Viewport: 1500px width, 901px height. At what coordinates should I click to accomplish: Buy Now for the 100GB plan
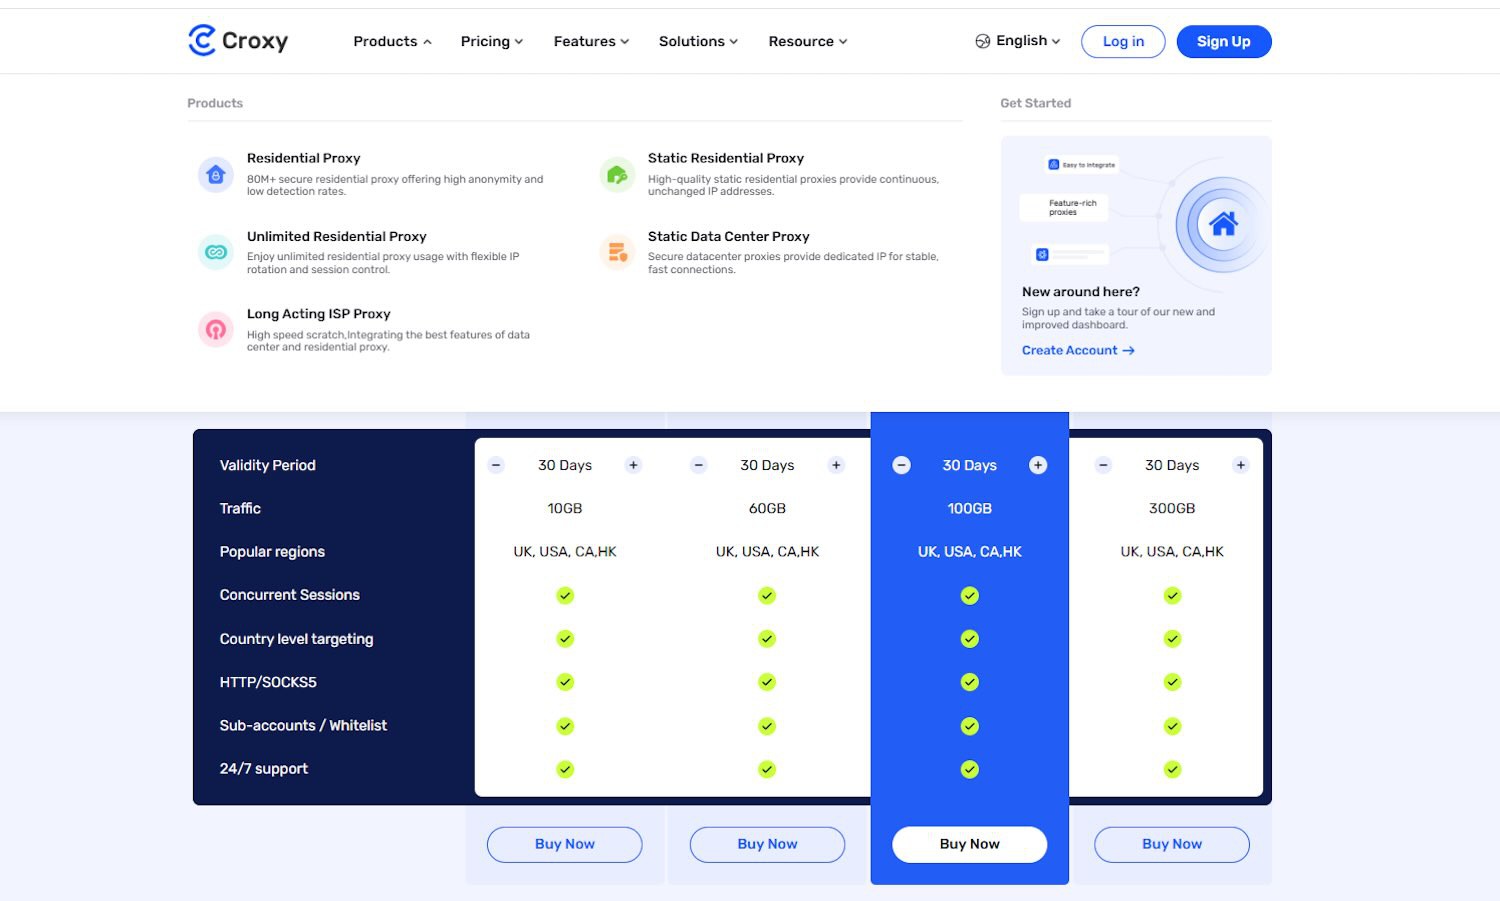pos(970,844)
